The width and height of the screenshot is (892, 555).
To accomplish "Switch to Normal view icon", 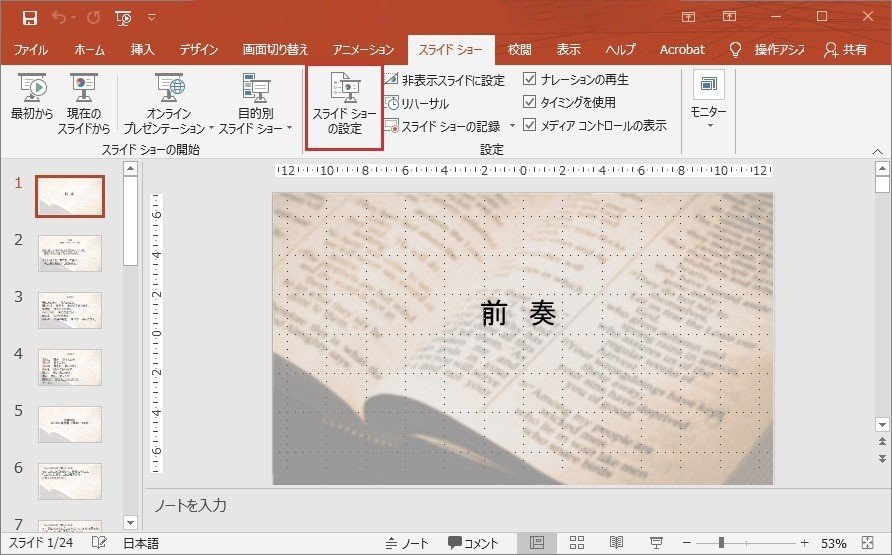I will (x=536, y=542).
